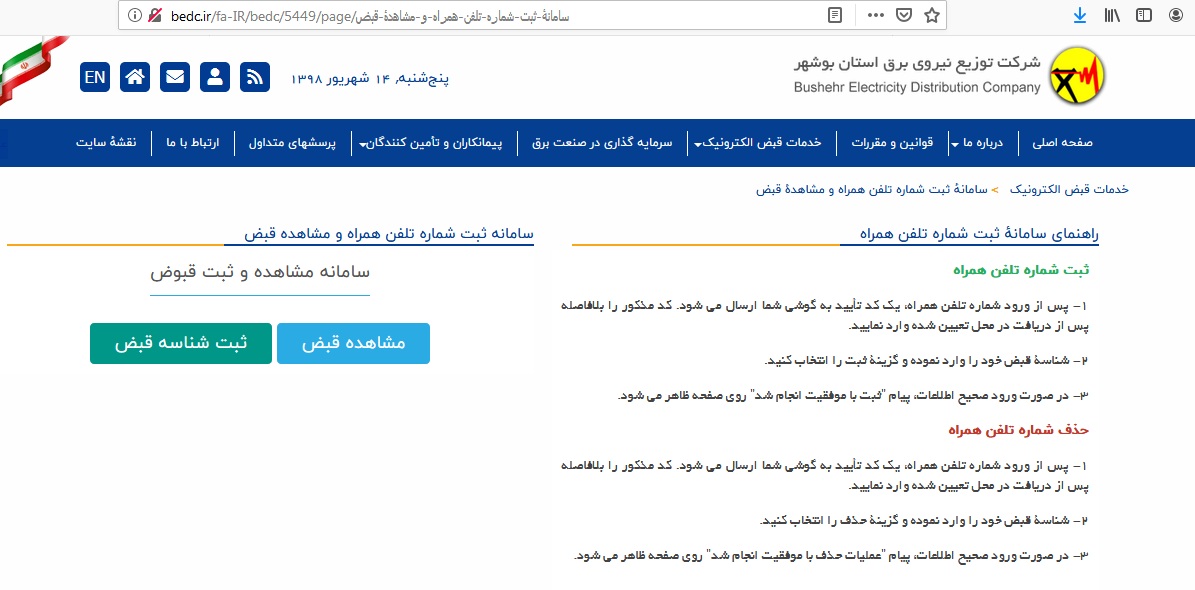1195x590 pixels.
Task: Open ارتباط با ما menu item
Action: tap(193, 143)
